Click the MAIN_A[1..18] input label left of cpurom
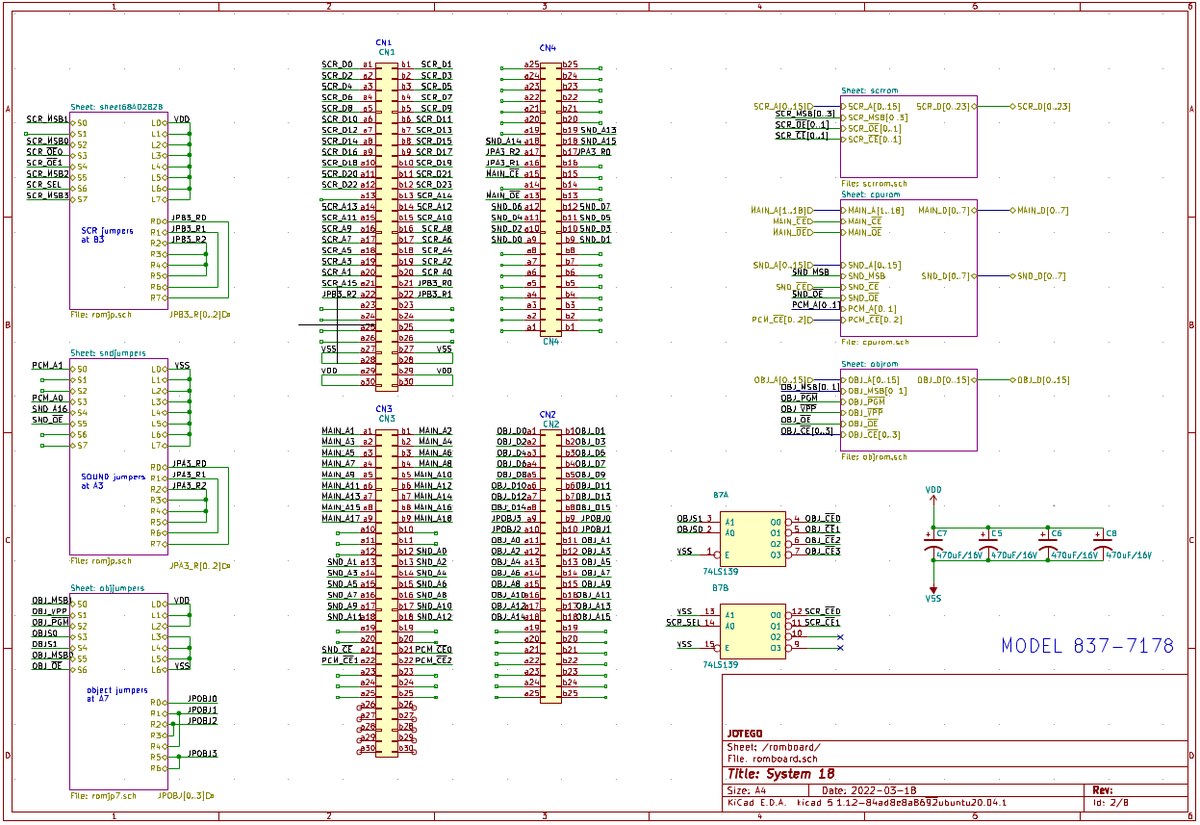This screenshot has height=825, width=1200. (782, 210)
